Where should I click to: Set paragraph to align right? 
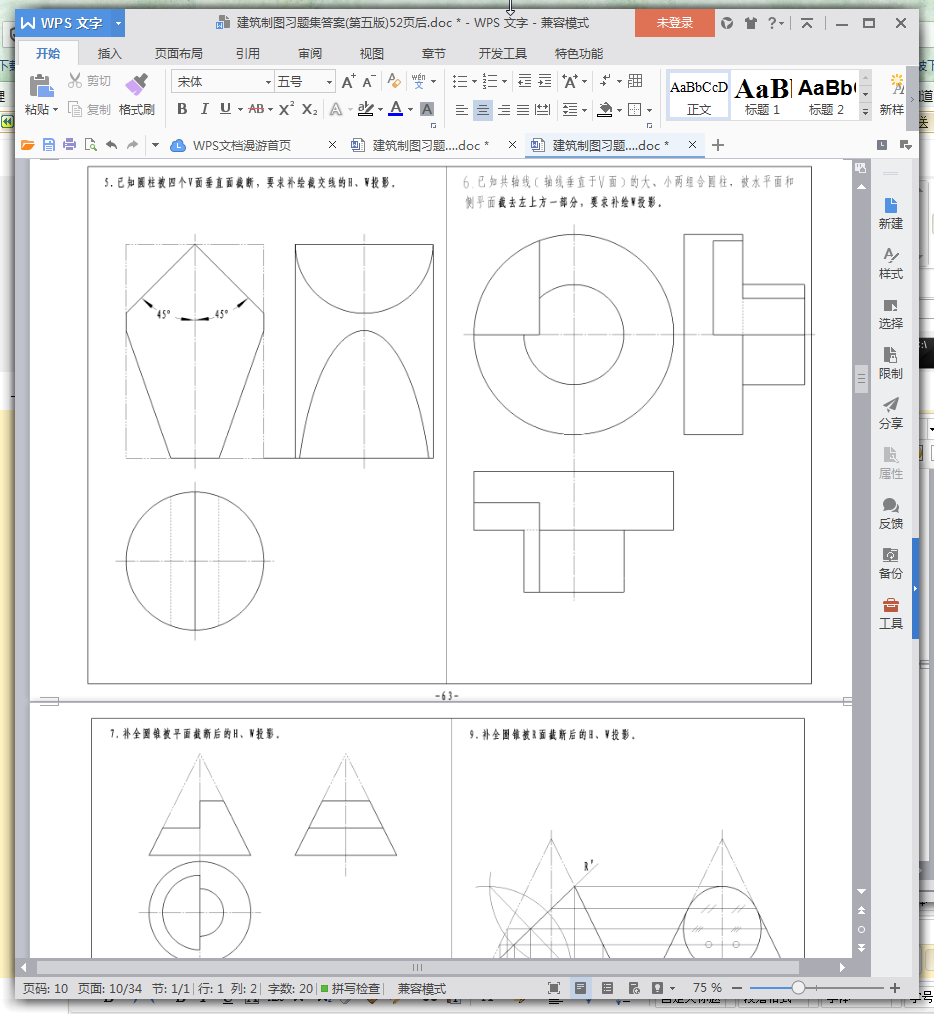click(504, 109)
